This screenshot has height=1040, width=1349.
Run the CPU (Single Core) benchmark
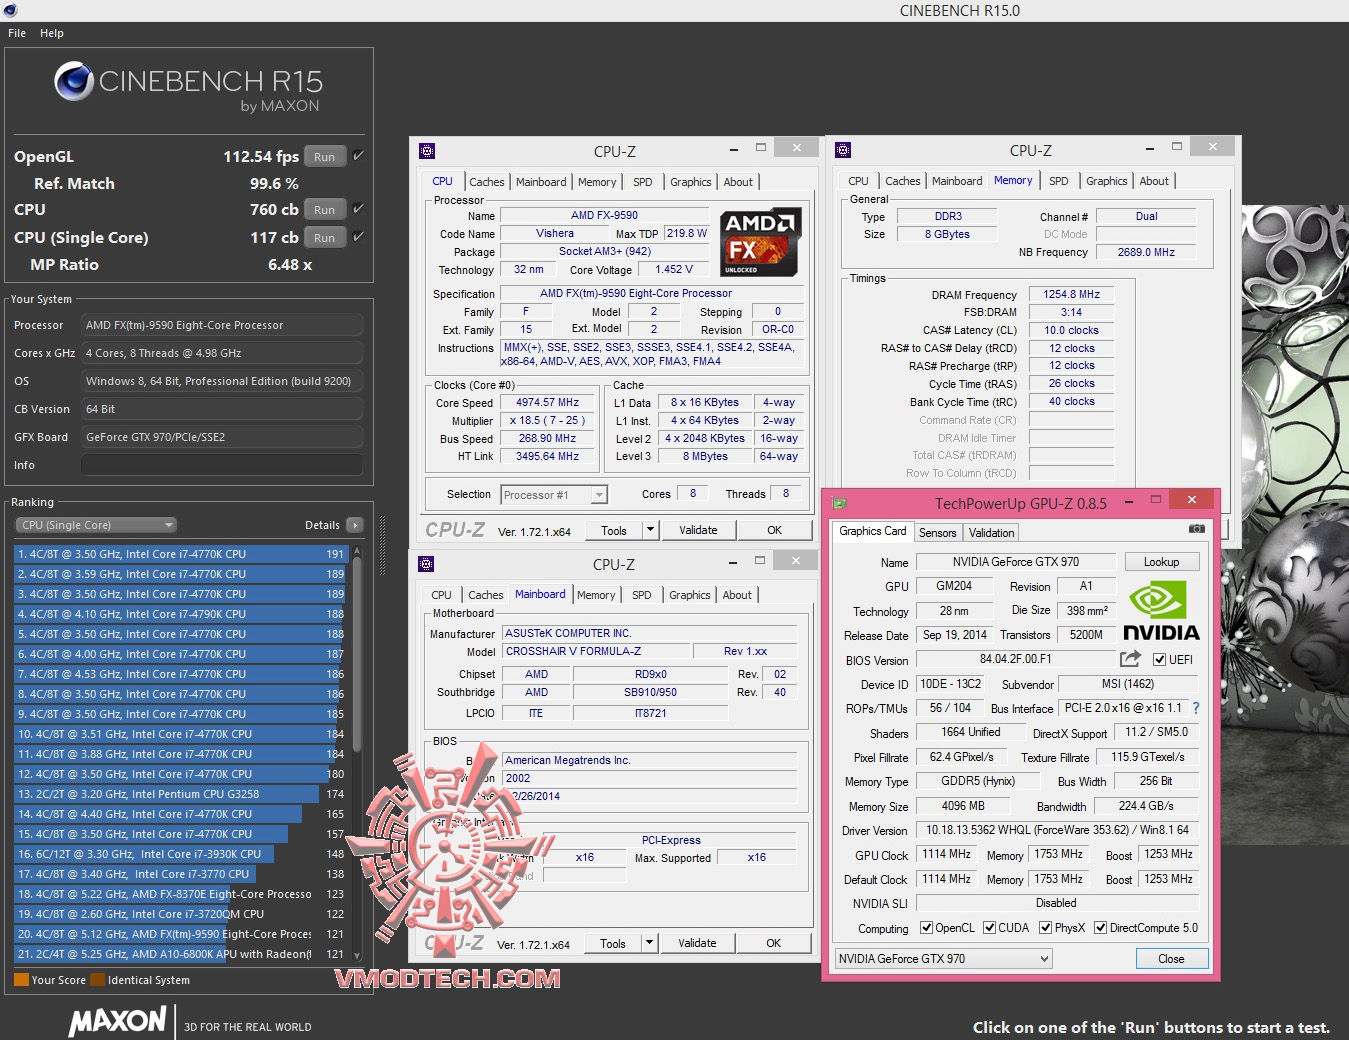(x=325, y=237)
